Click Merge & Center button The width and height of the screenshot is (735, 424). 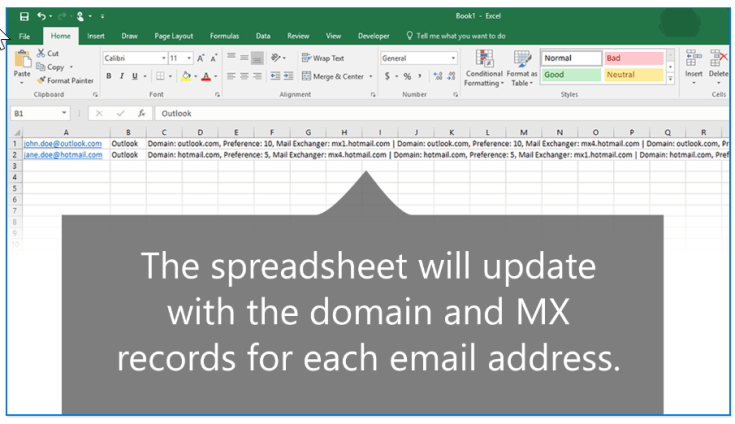coord(333,76)
